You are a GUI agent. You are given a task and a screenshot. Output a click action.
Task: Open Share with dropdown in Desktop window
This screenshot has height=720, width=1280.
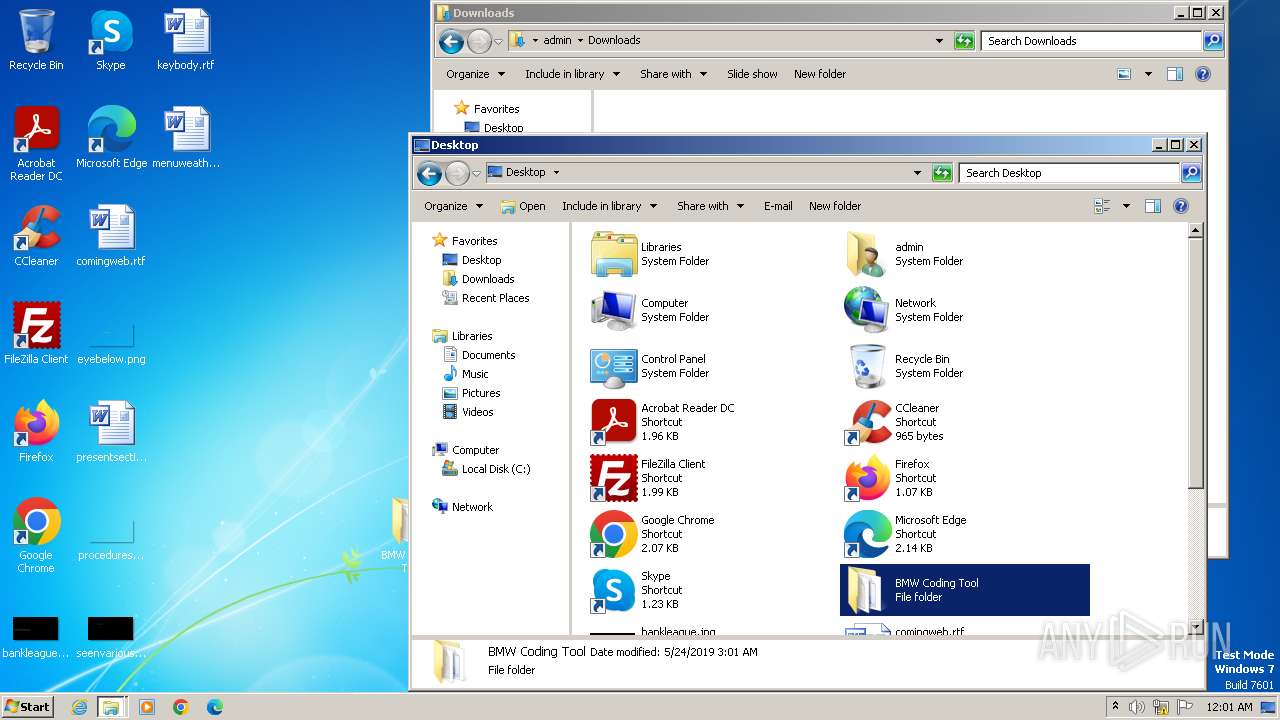click(x=710, y=206)
